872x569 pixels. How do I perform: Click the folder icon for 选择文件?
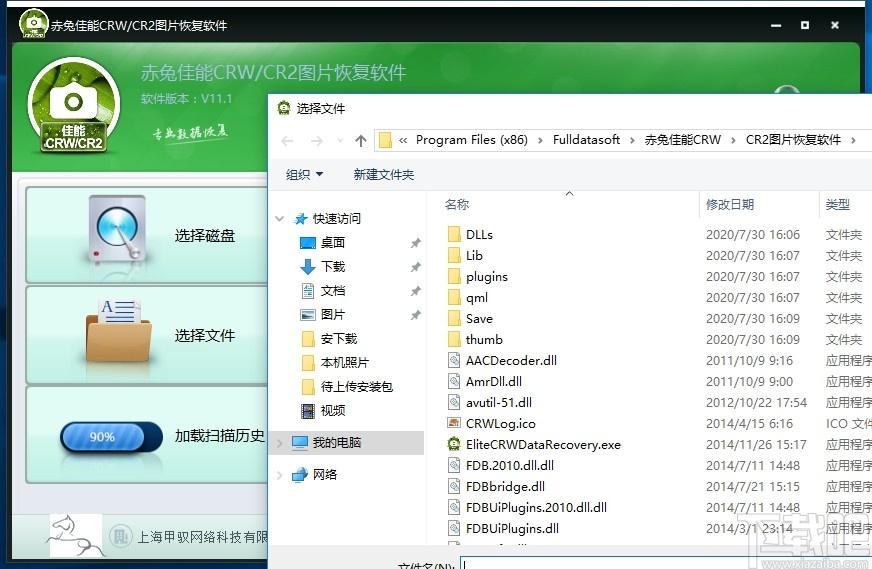click(118, 331)
